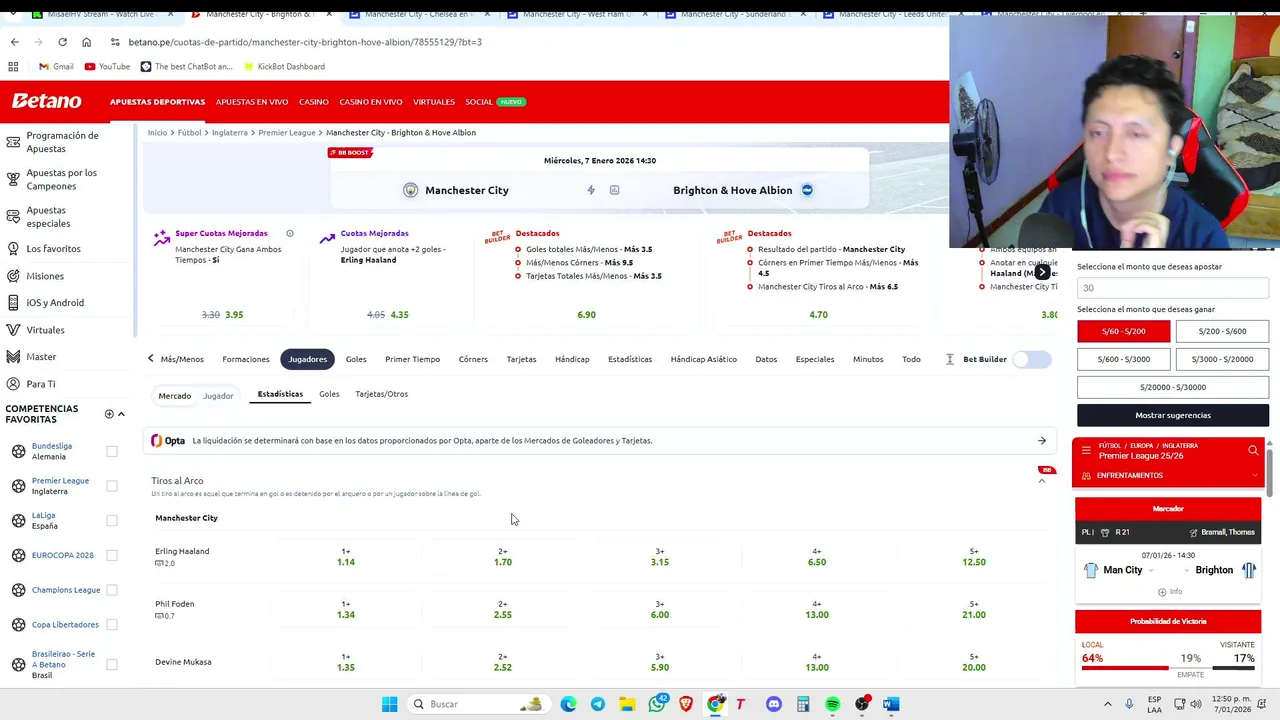This screenshot has width=1280, height=720.
Task: Click the Betano logo
Action: coord(46,101)
